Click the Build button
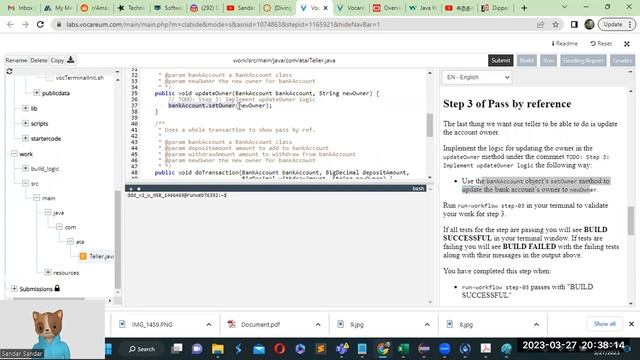 [527, 60]
